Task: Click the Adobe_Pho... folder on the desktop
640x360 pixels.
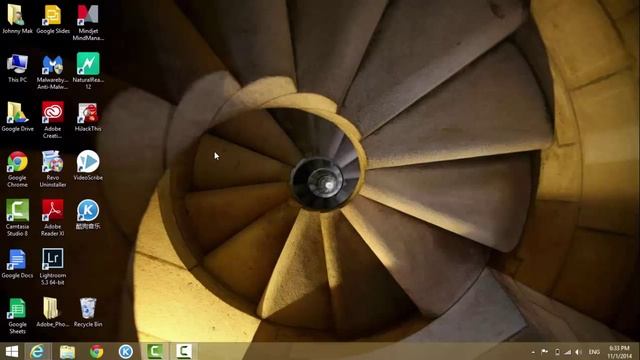Action: [53, 312]
